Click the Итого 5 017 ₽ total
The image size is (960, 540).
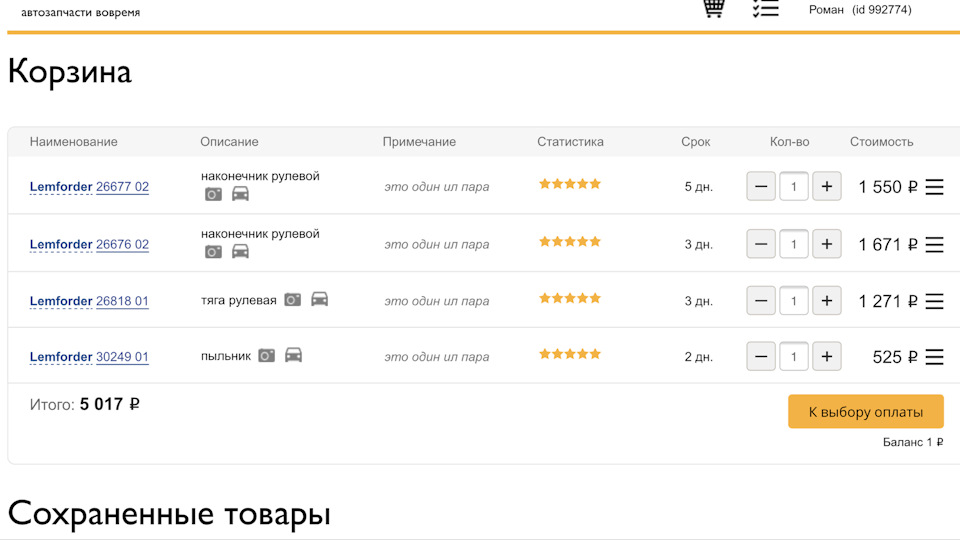click(x=84, y=405)
